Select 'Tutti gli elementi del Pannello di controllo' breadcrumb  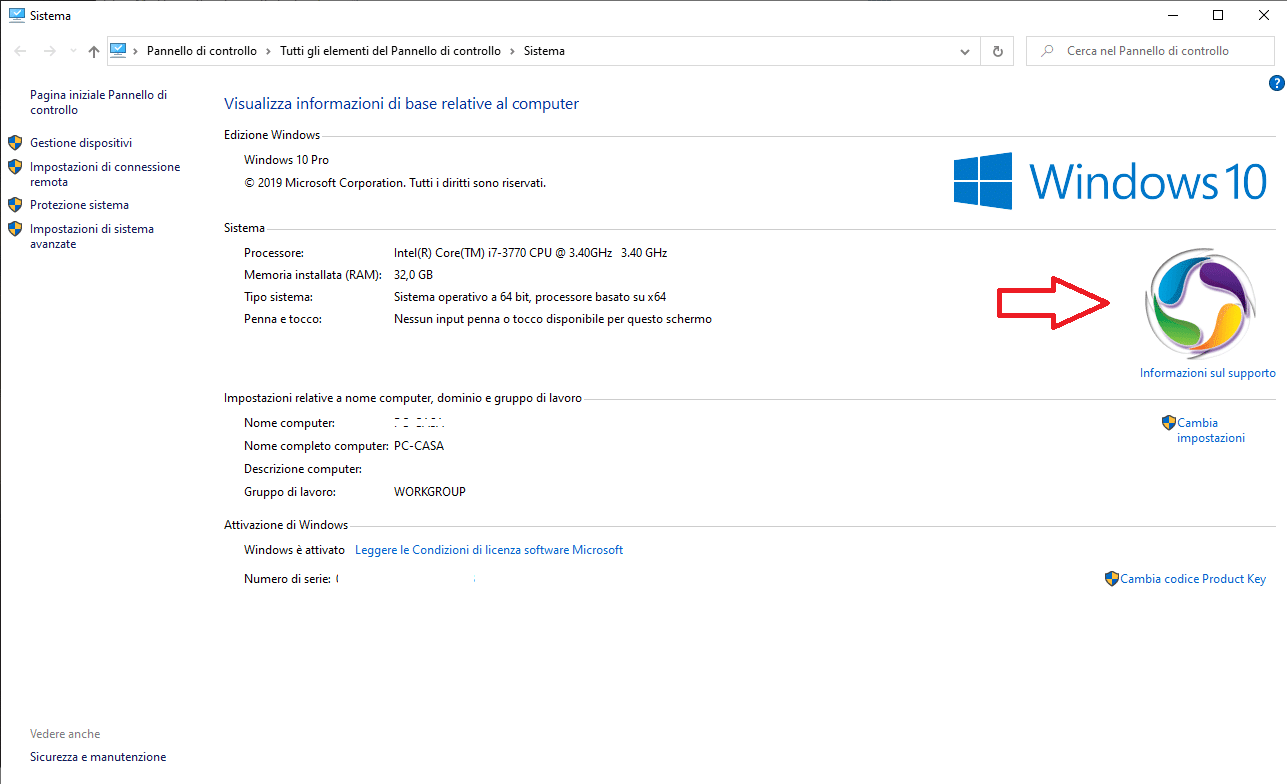pyautogui.click(x=390, y=51)
